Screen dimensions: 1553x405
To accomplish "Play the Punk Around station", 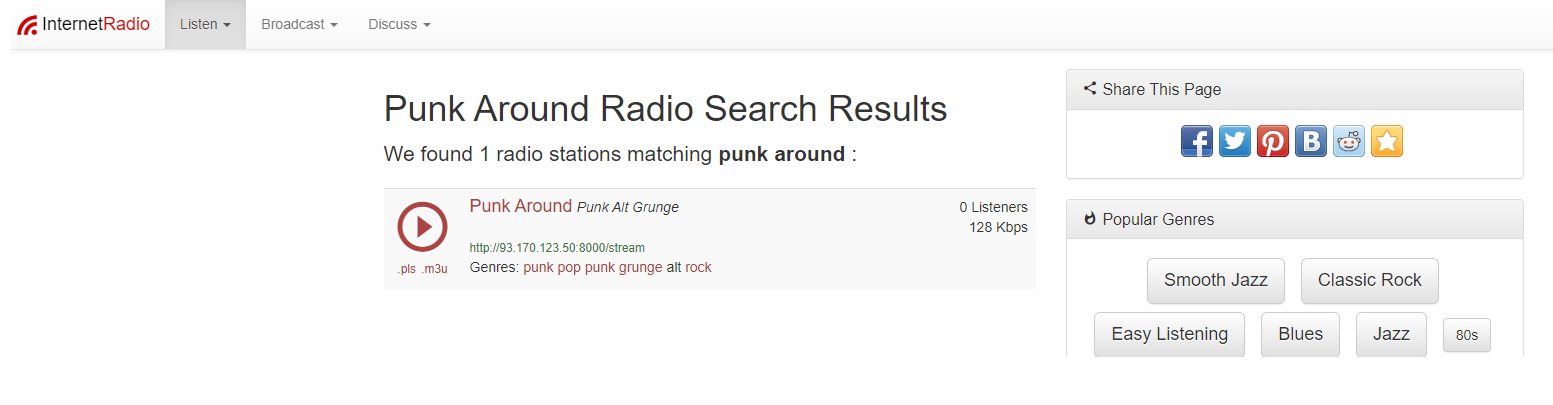I will point(421,227).
